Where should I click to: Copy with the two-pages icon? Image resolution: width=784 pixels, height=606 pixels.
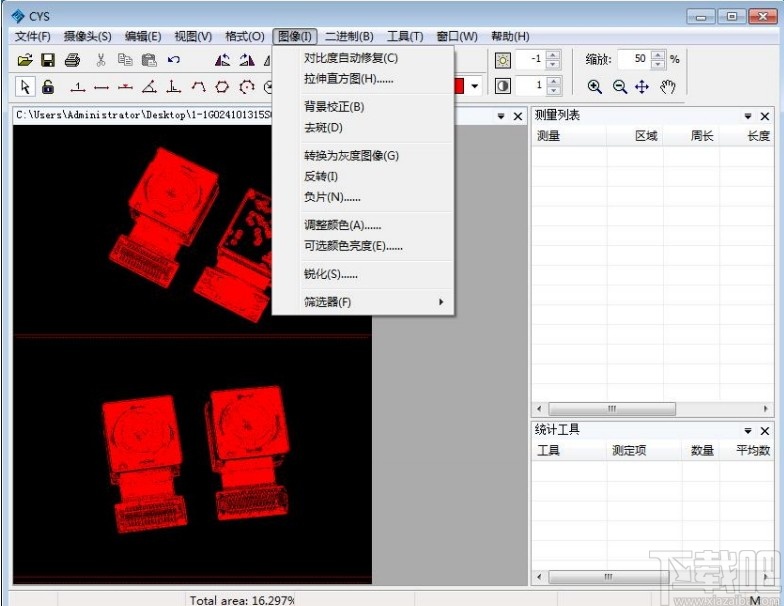point(125,60)
